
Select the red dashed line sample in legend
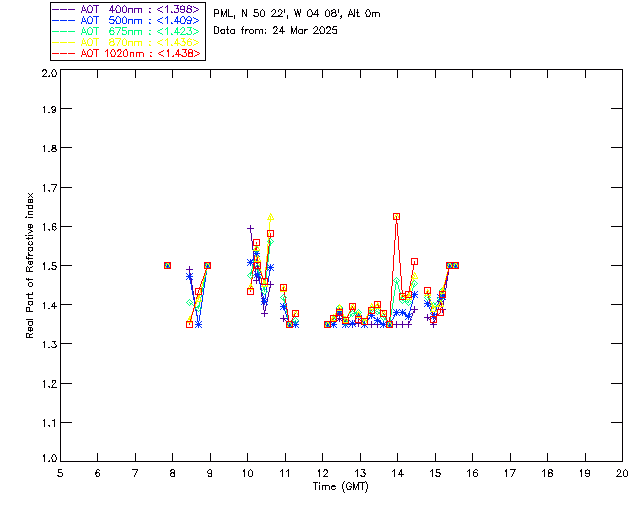[64, 53]
